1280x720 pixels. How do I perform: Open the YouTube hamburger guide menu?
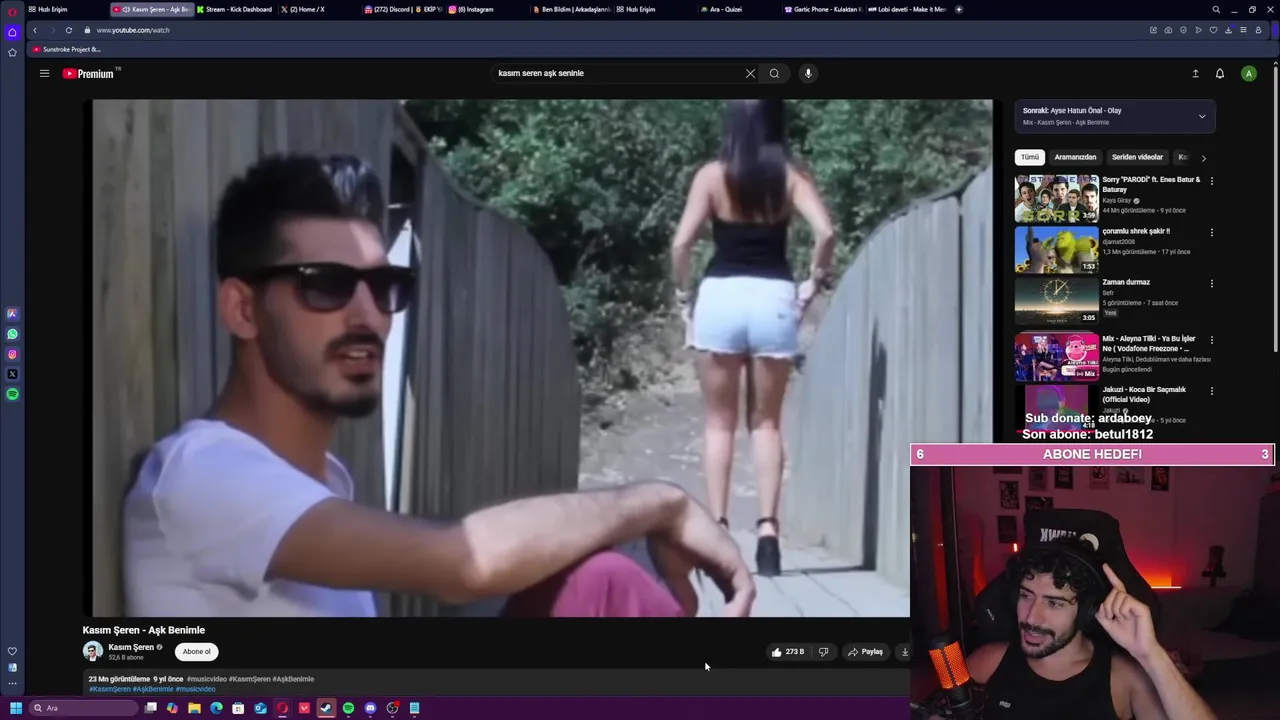click(x=44, y=73)
